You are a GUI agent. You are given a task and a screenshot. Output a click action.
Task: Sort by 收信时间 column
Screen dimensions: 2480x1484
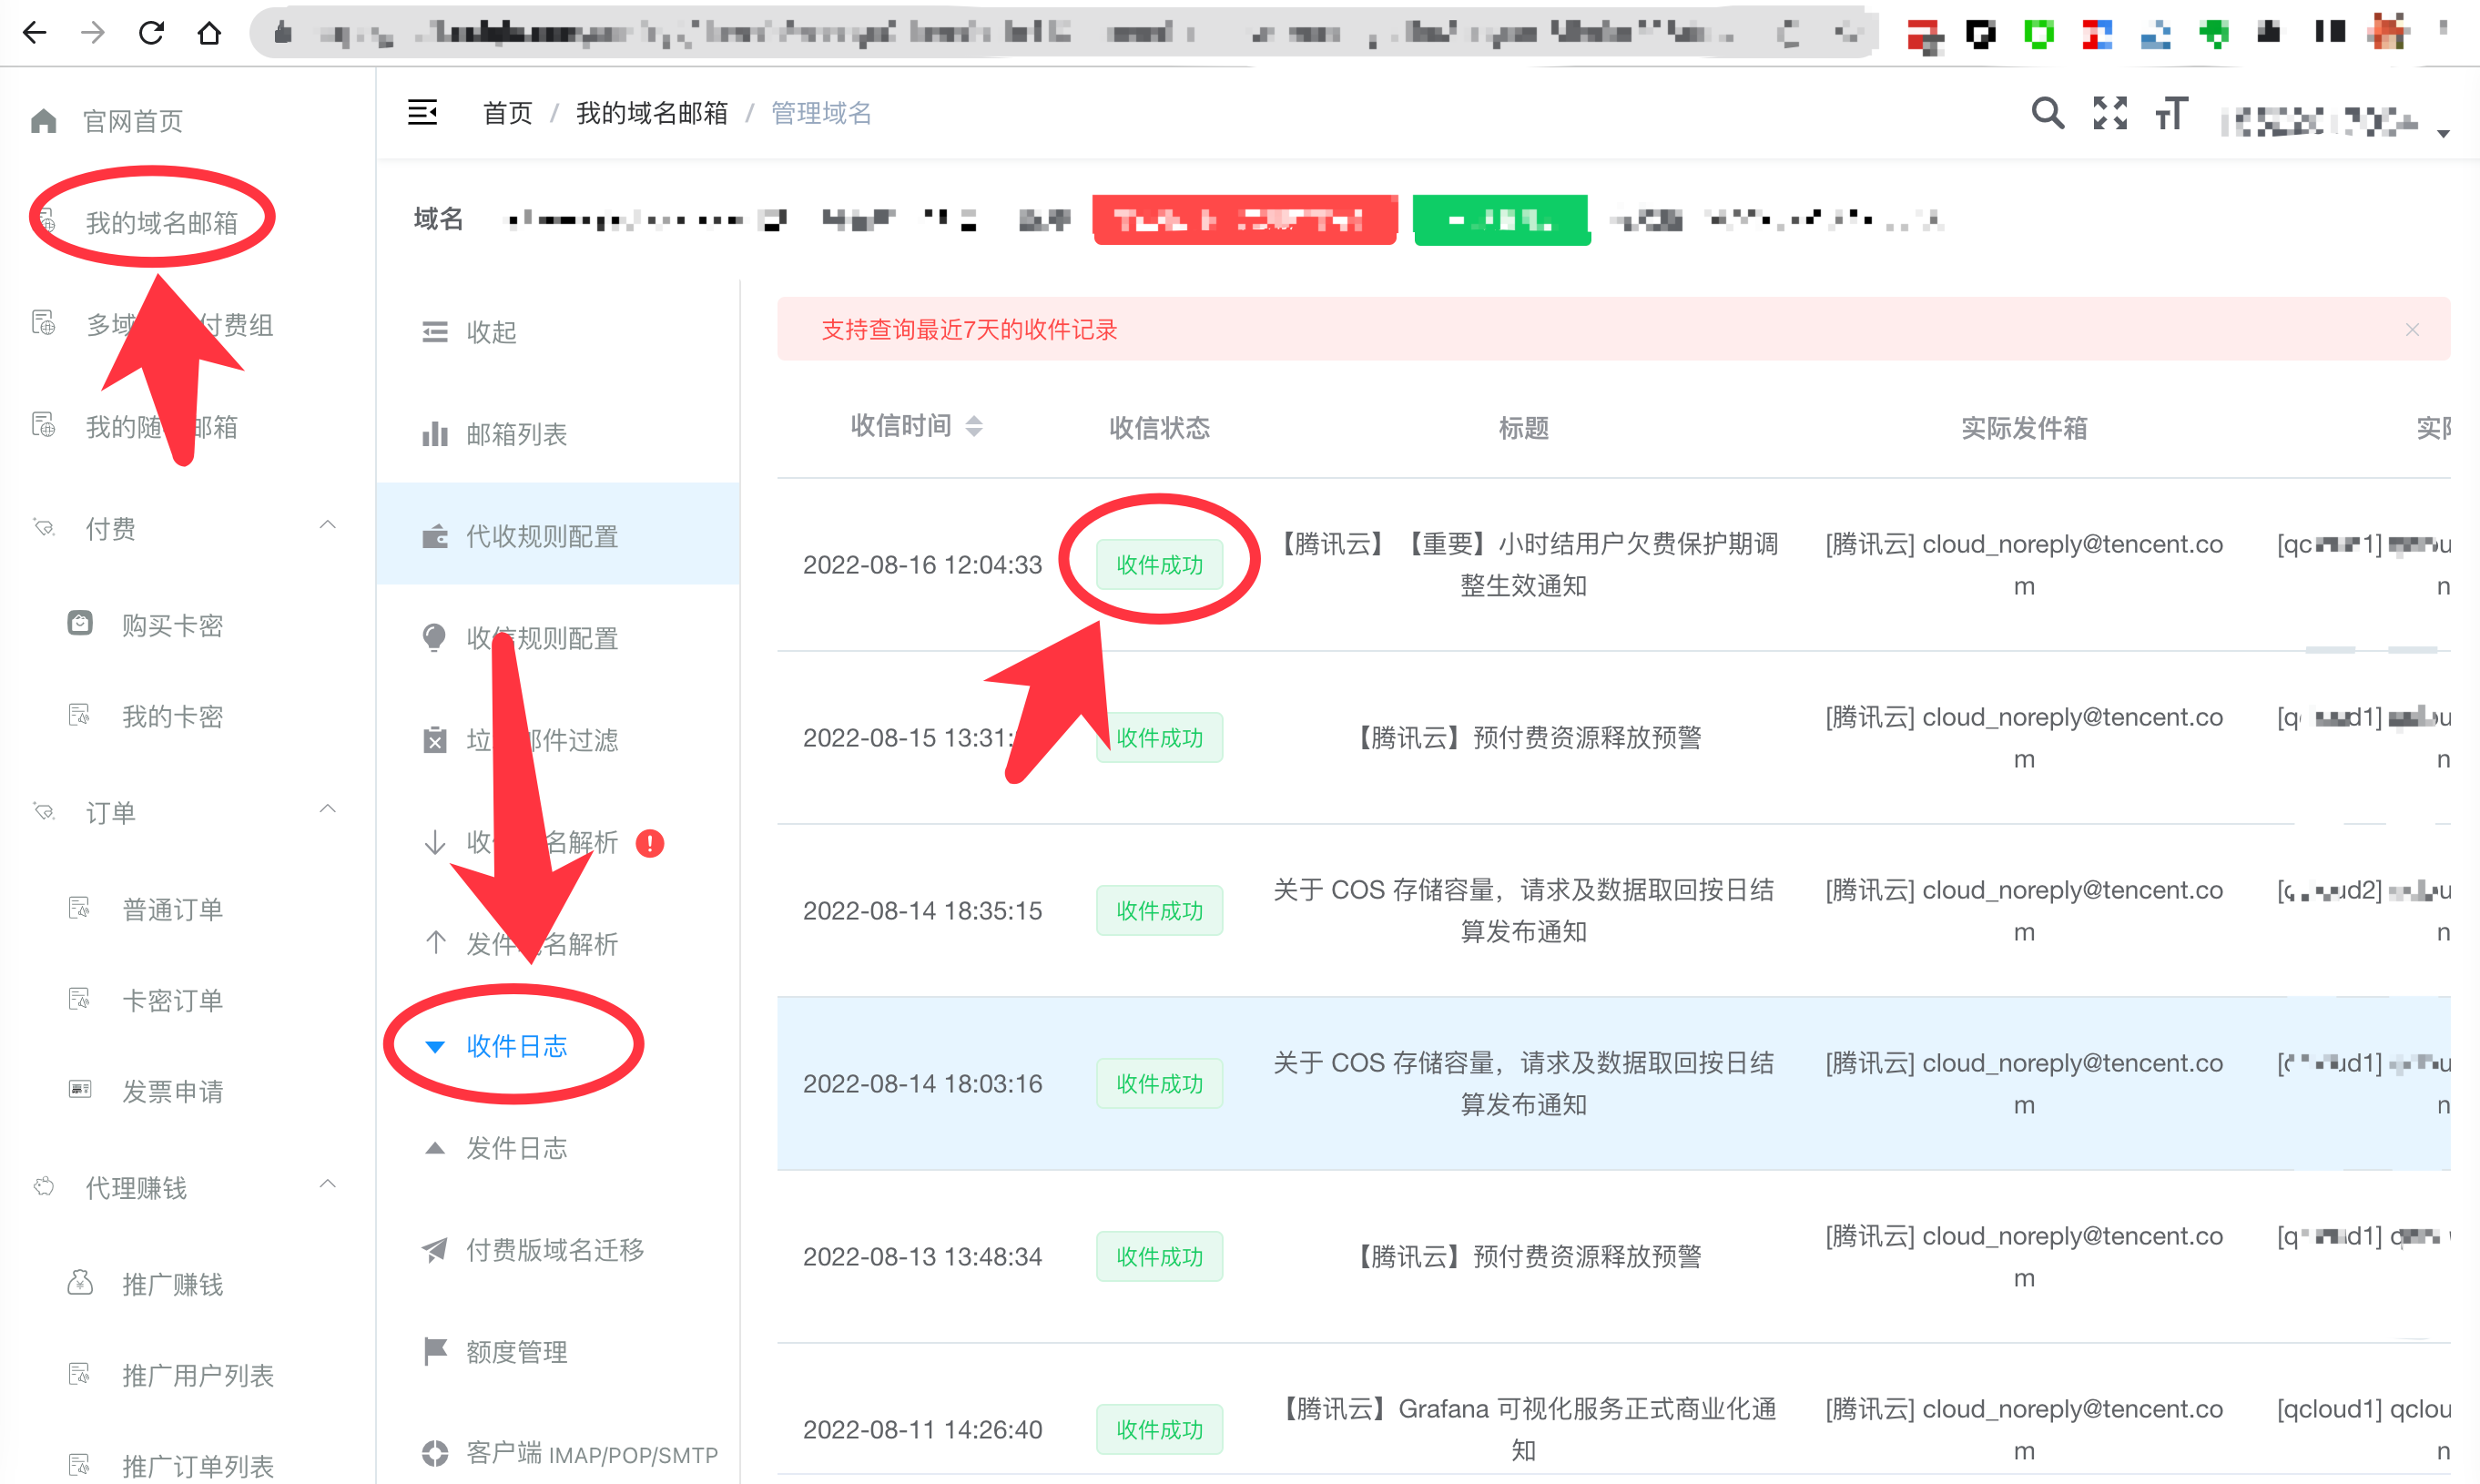click(x=974, y=427)
